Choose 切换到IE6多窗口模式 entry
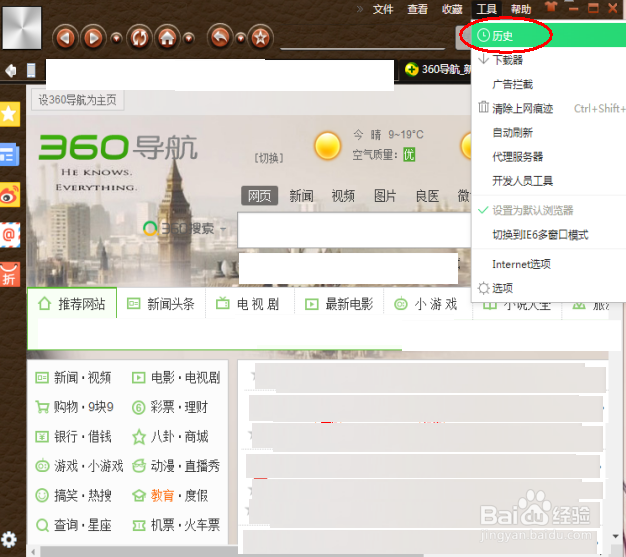The image size is (626, 557). pos(549,235)
